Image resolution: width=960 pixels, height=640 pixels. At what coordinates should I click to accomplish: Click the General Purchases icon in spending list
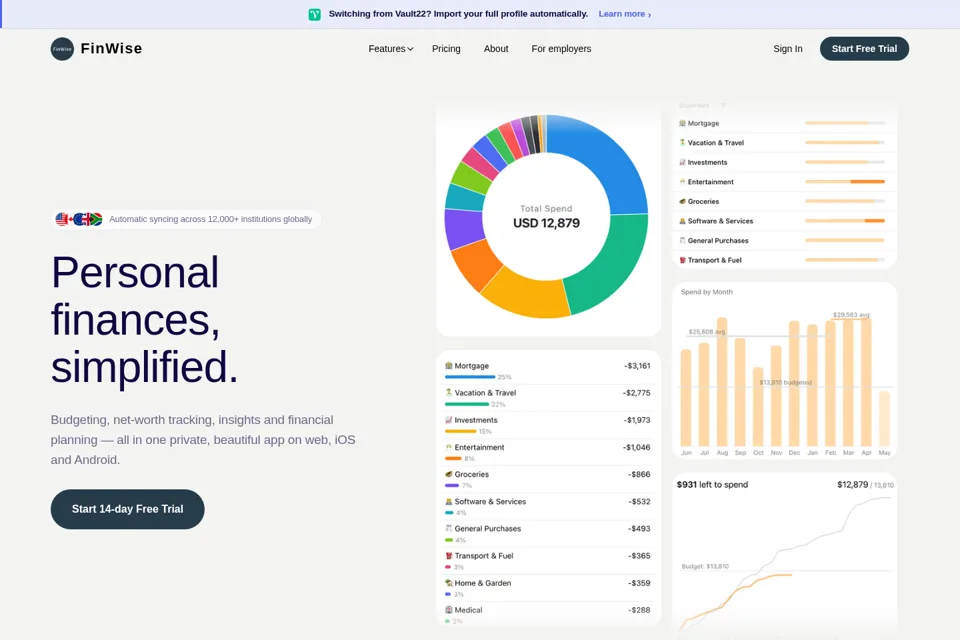tap(449, 529)
